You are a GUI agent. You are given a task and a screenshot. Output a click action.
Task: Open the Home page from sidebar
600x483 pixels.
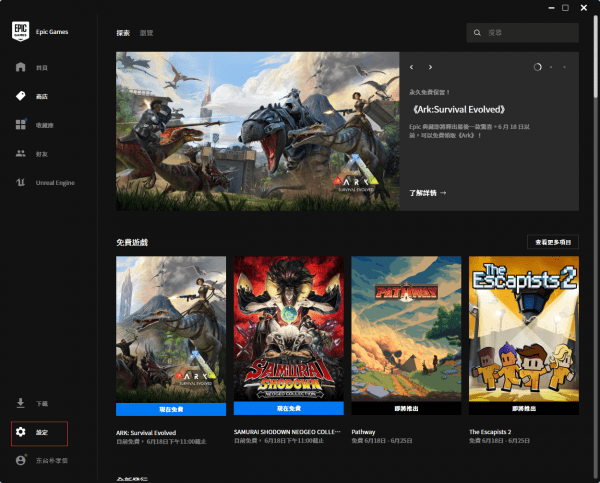tap(21, 67)
